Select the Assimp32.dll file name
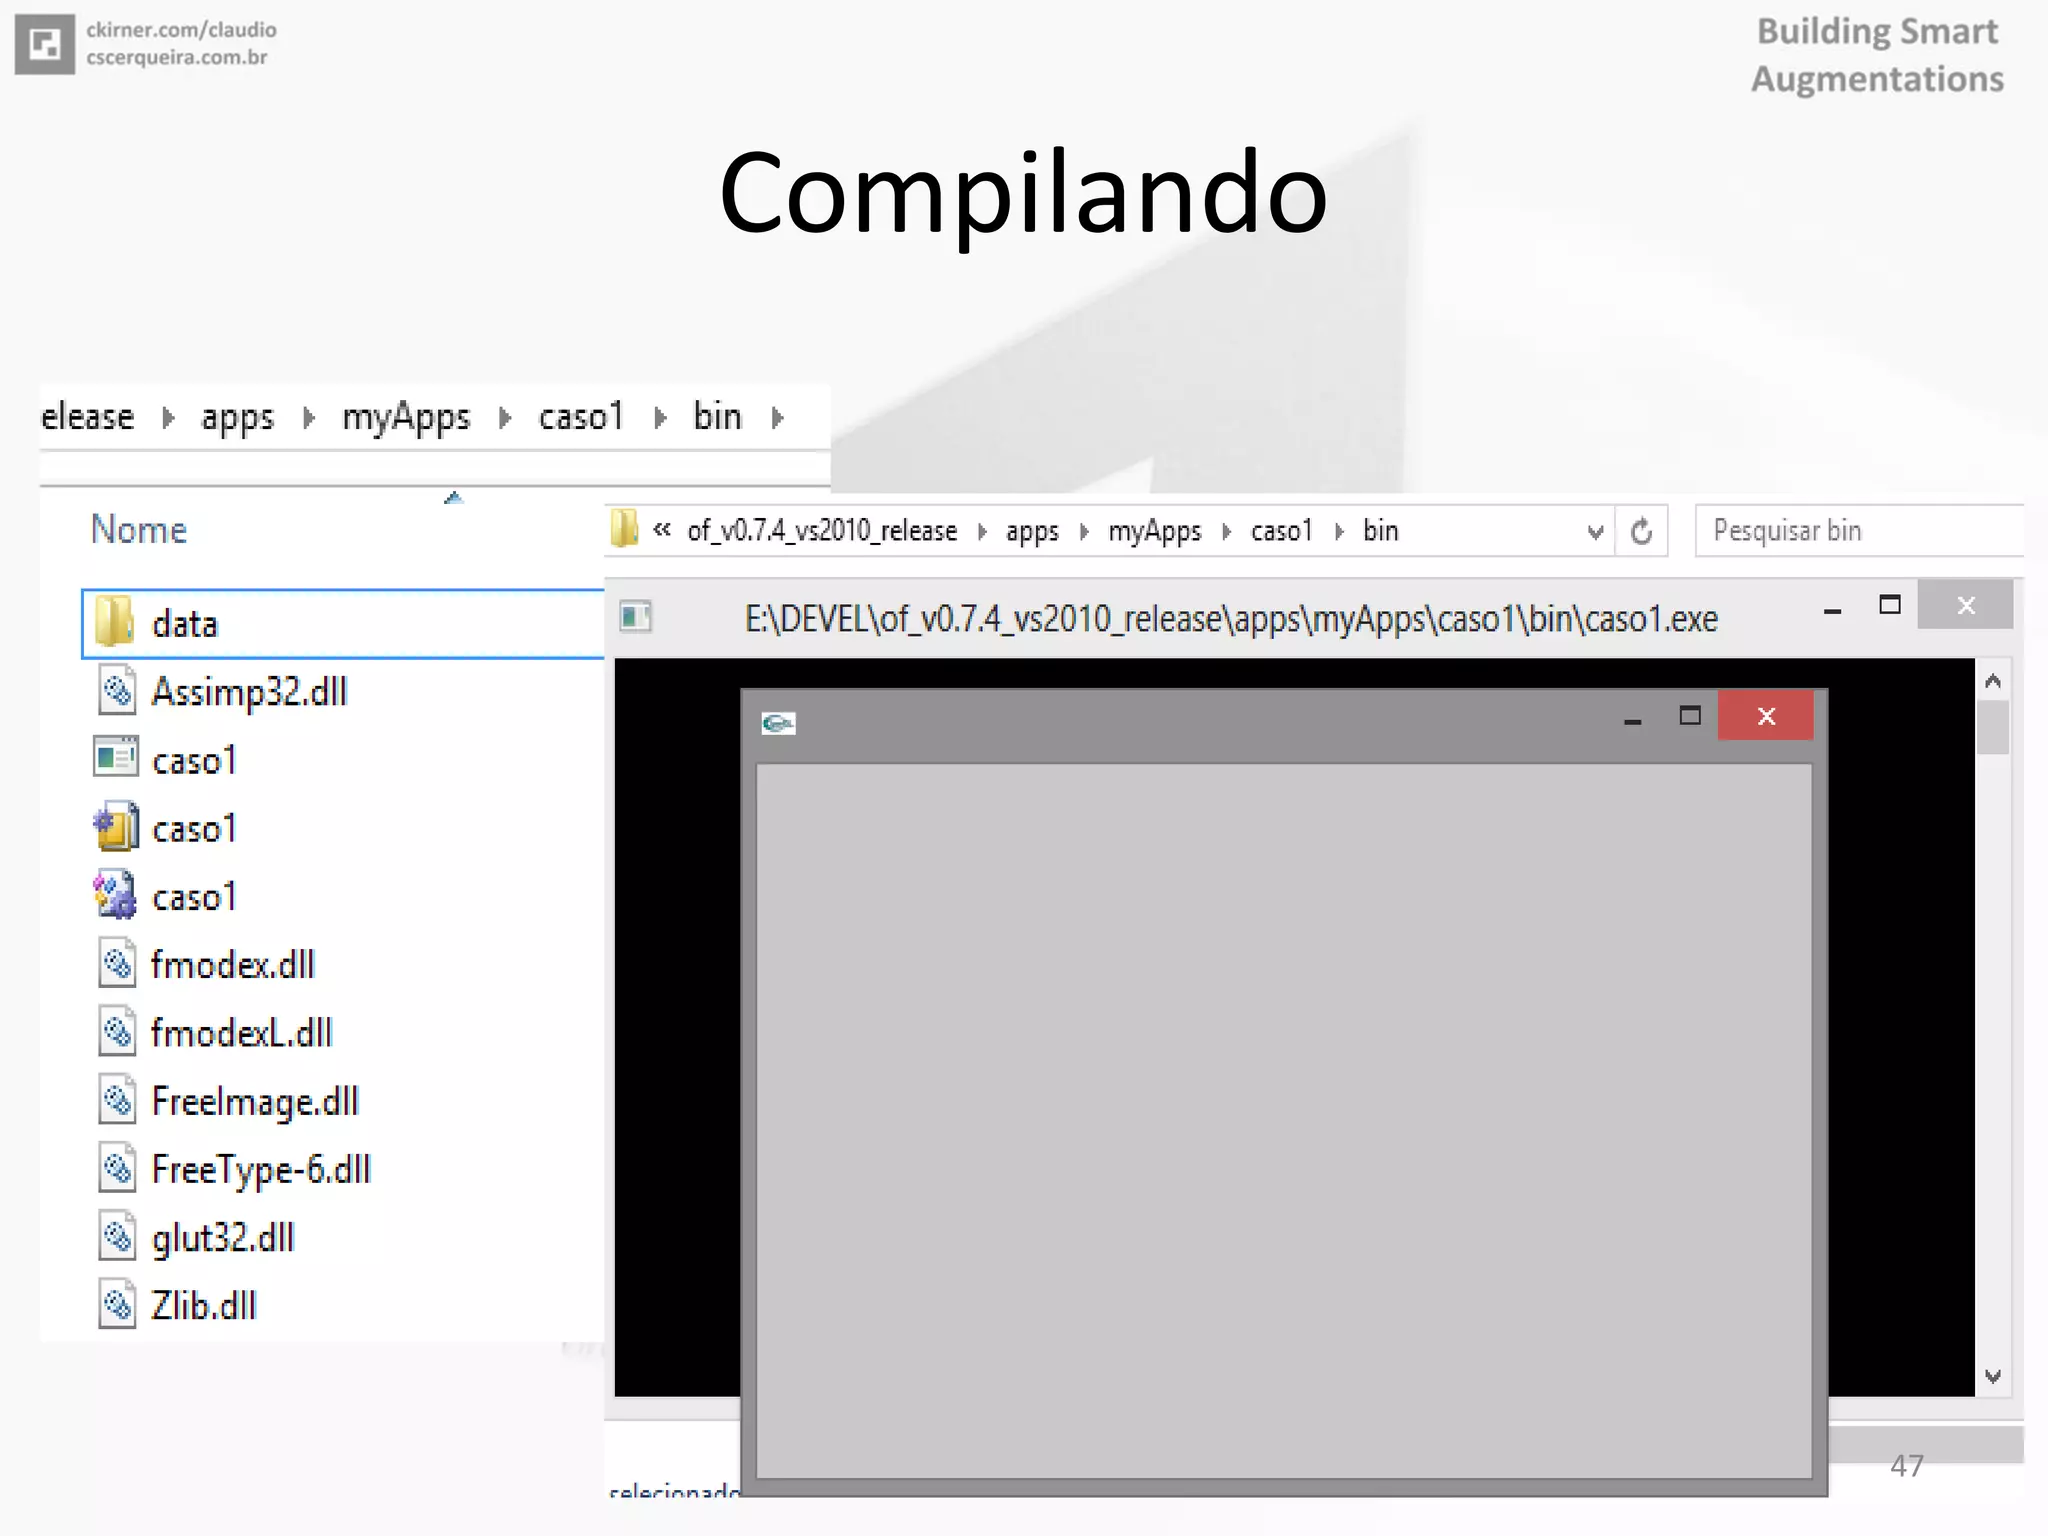 coord(249,692)
